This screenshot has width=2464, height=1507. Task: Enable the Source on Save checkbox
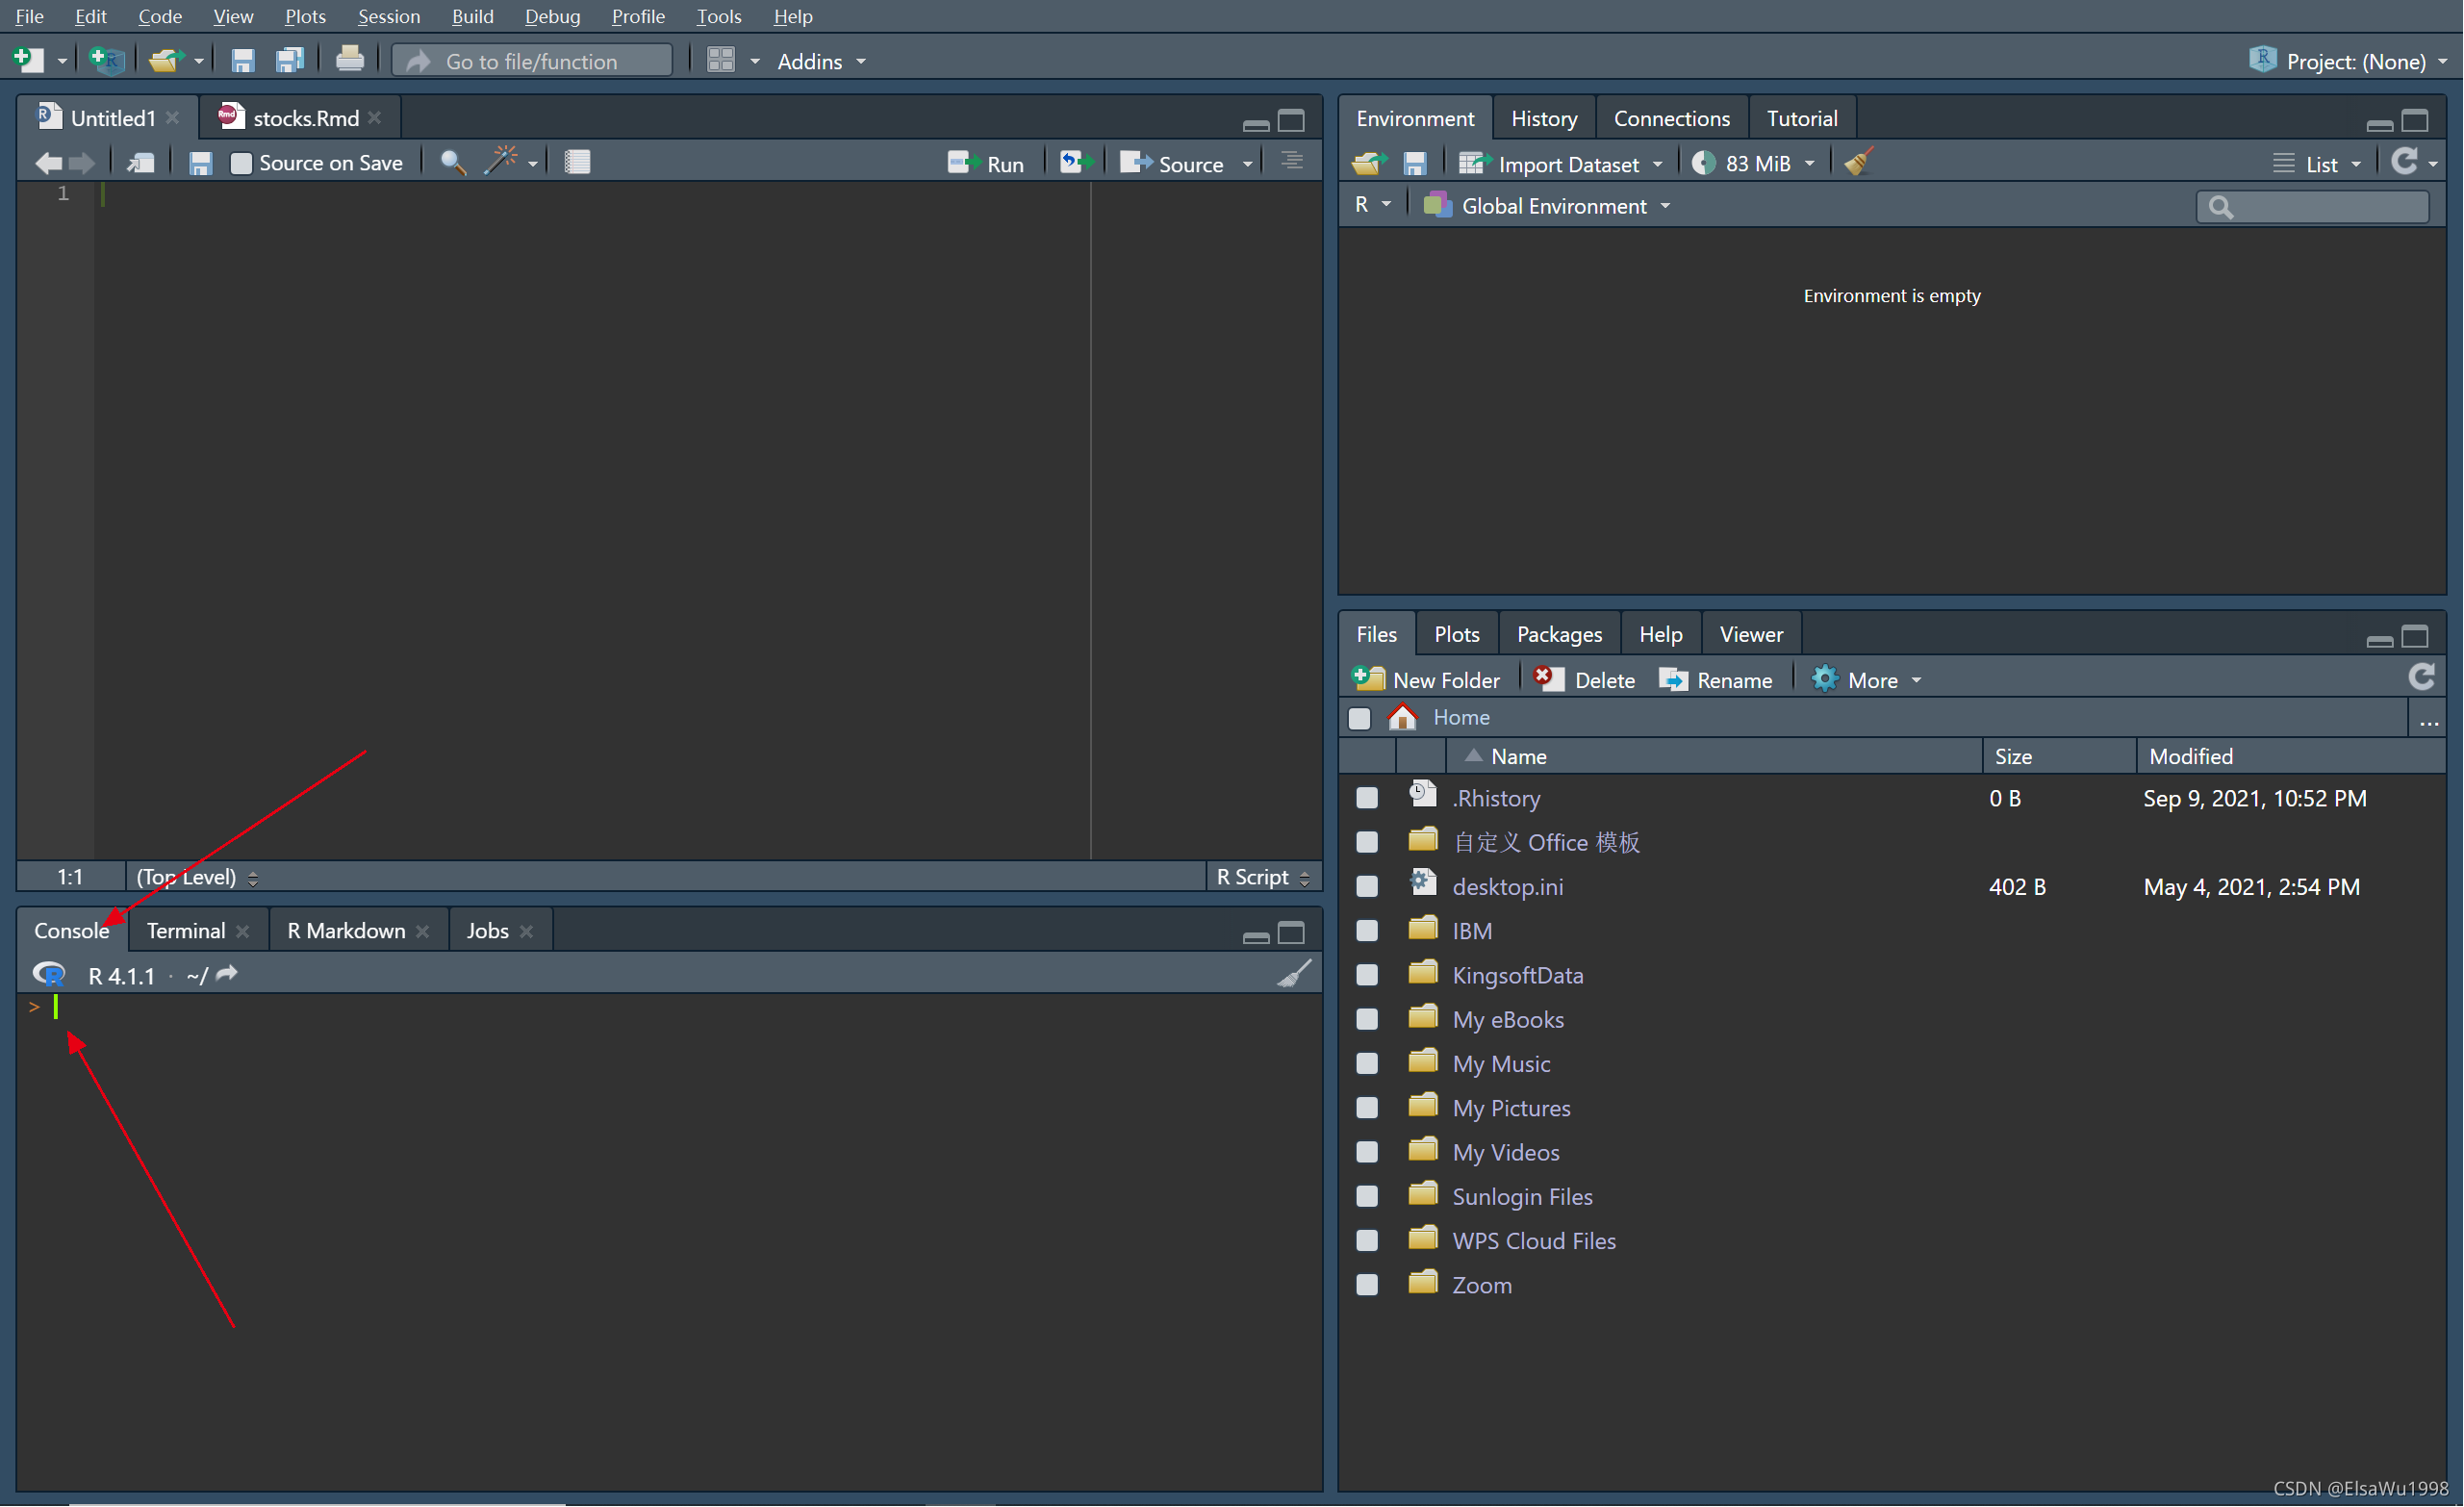pyautogui.click(x=241, y=163)
